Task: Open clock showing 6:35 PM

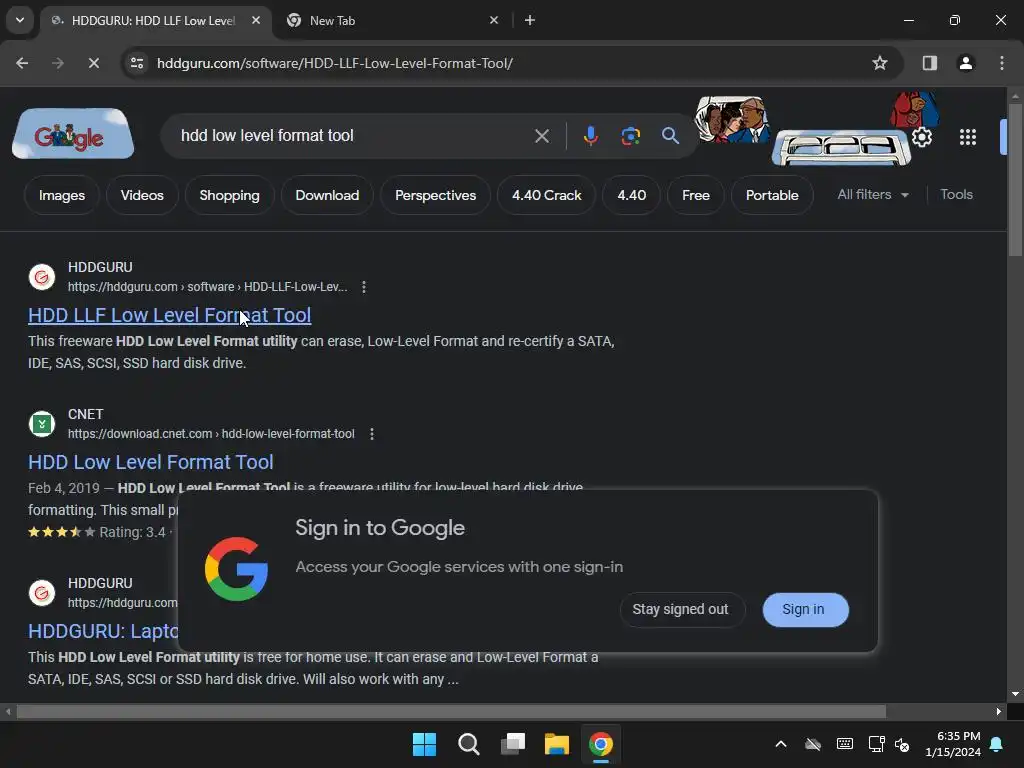Action: click(953, 744)
